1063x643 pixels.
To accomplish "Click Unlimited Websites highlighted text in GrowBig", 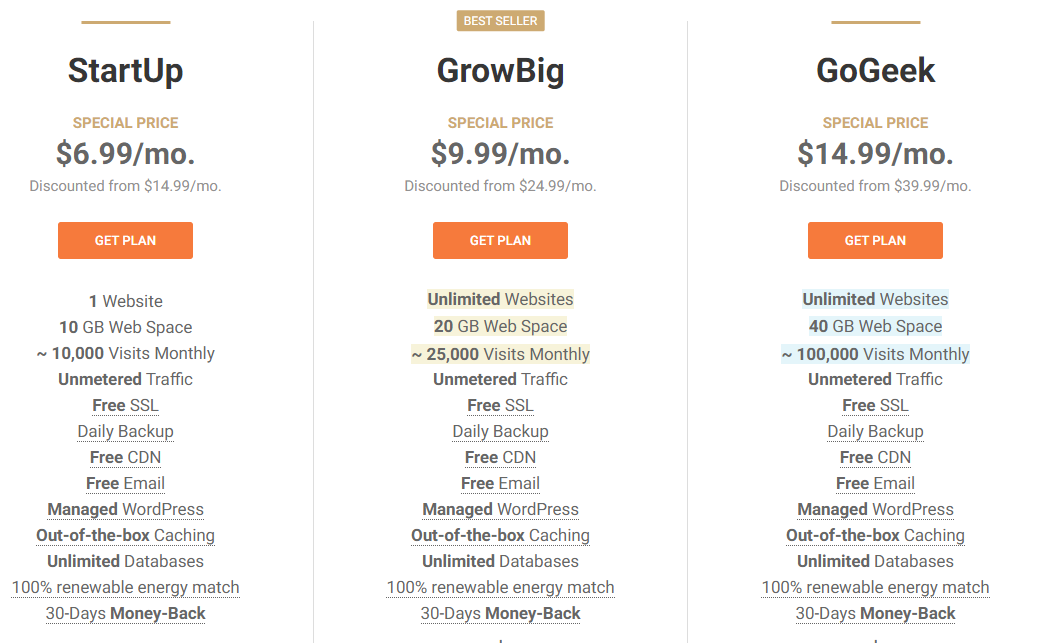I will (x=500, y=299).
